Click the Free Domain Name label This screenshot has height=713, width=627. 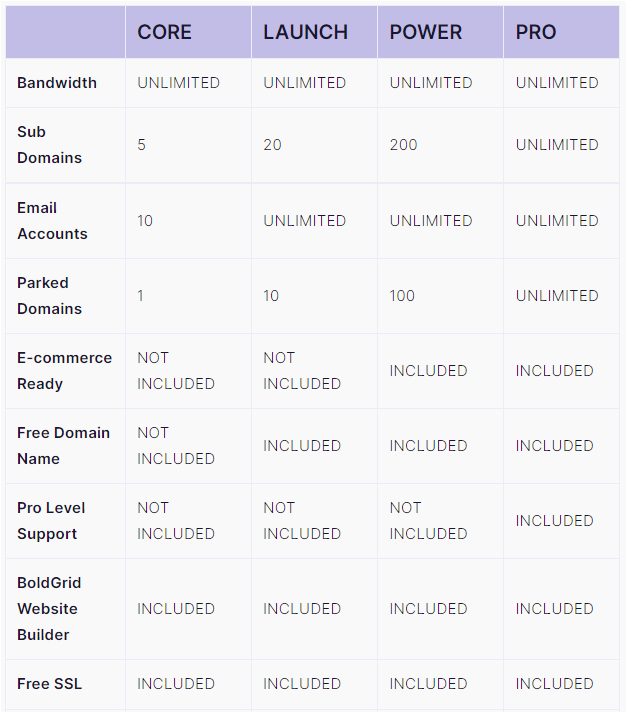tap(64, 446)
